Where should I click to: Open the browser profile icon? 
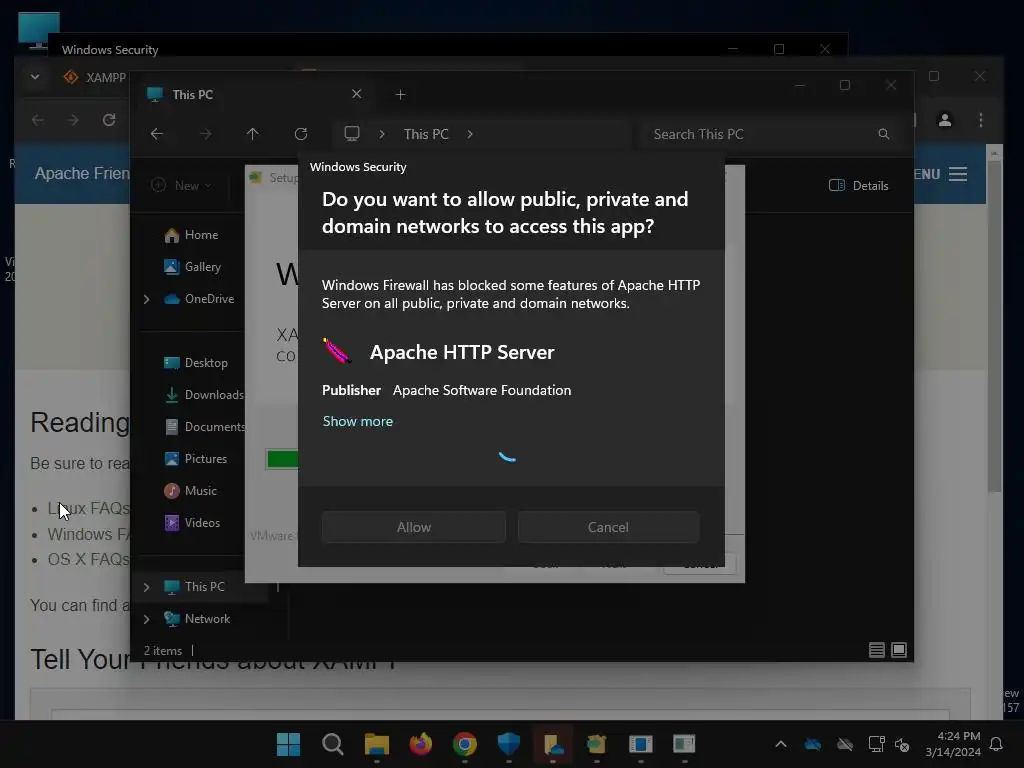pyautogui.click(x=945, y=120)
